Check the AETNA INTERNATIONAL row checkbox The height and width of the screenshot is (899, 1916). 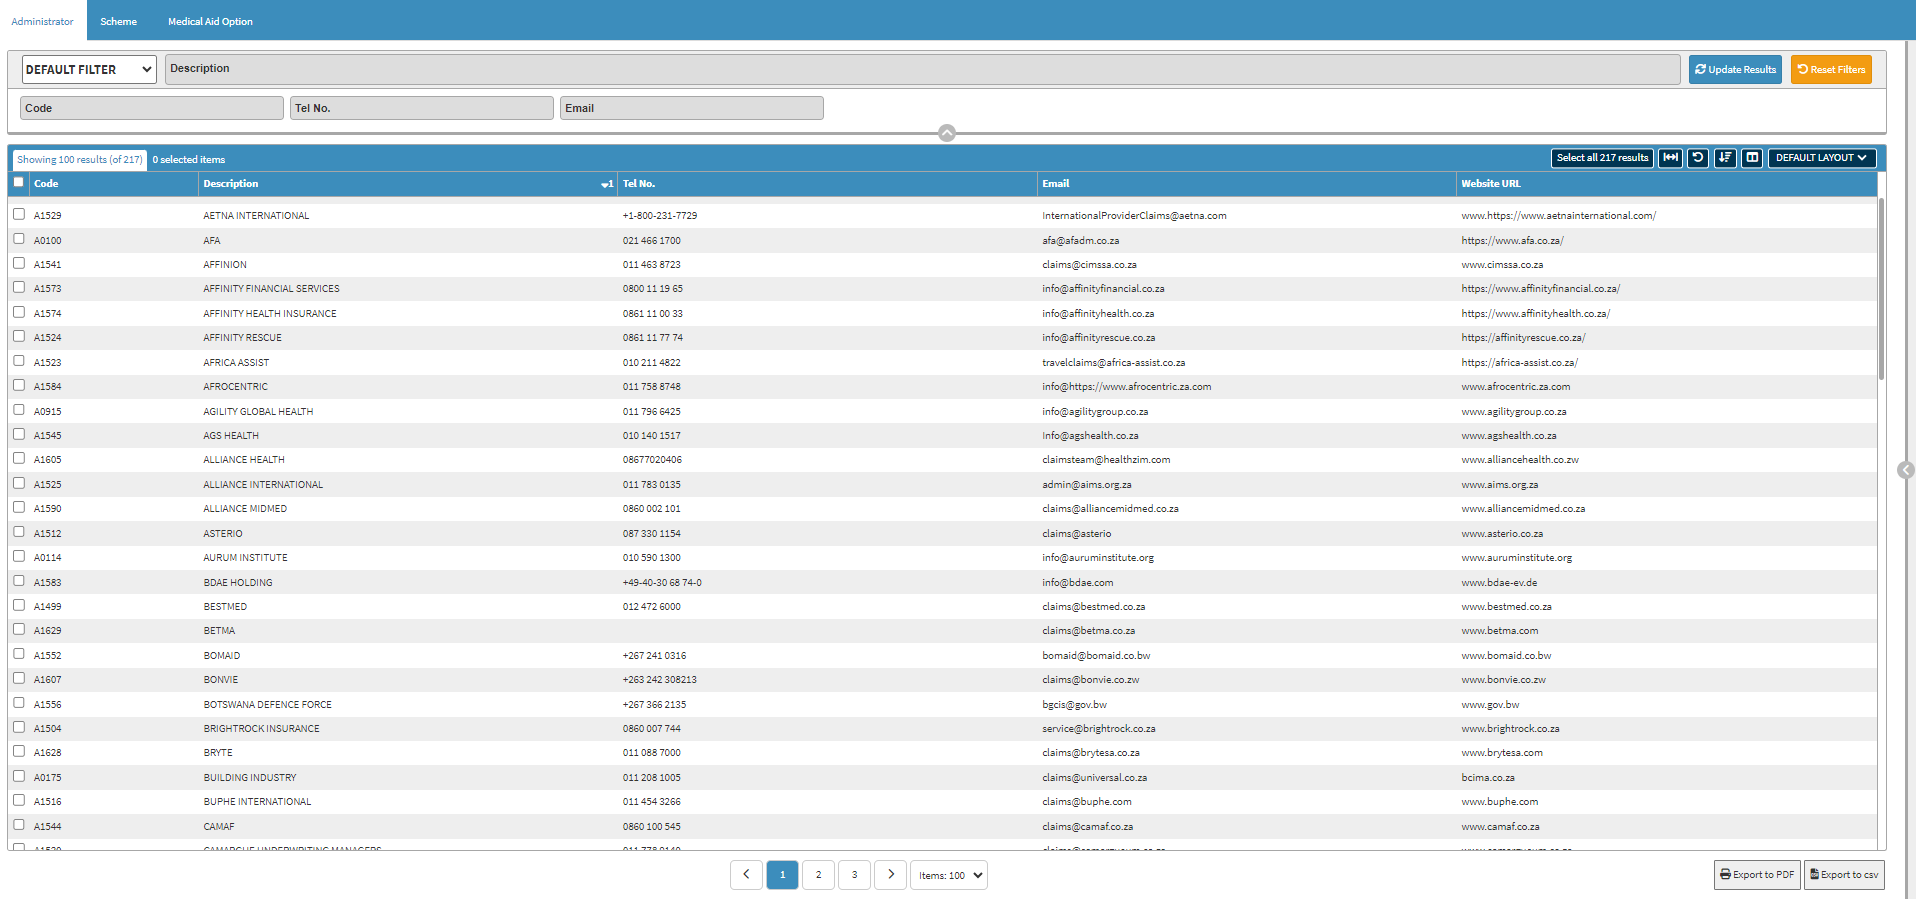point(19,214)
